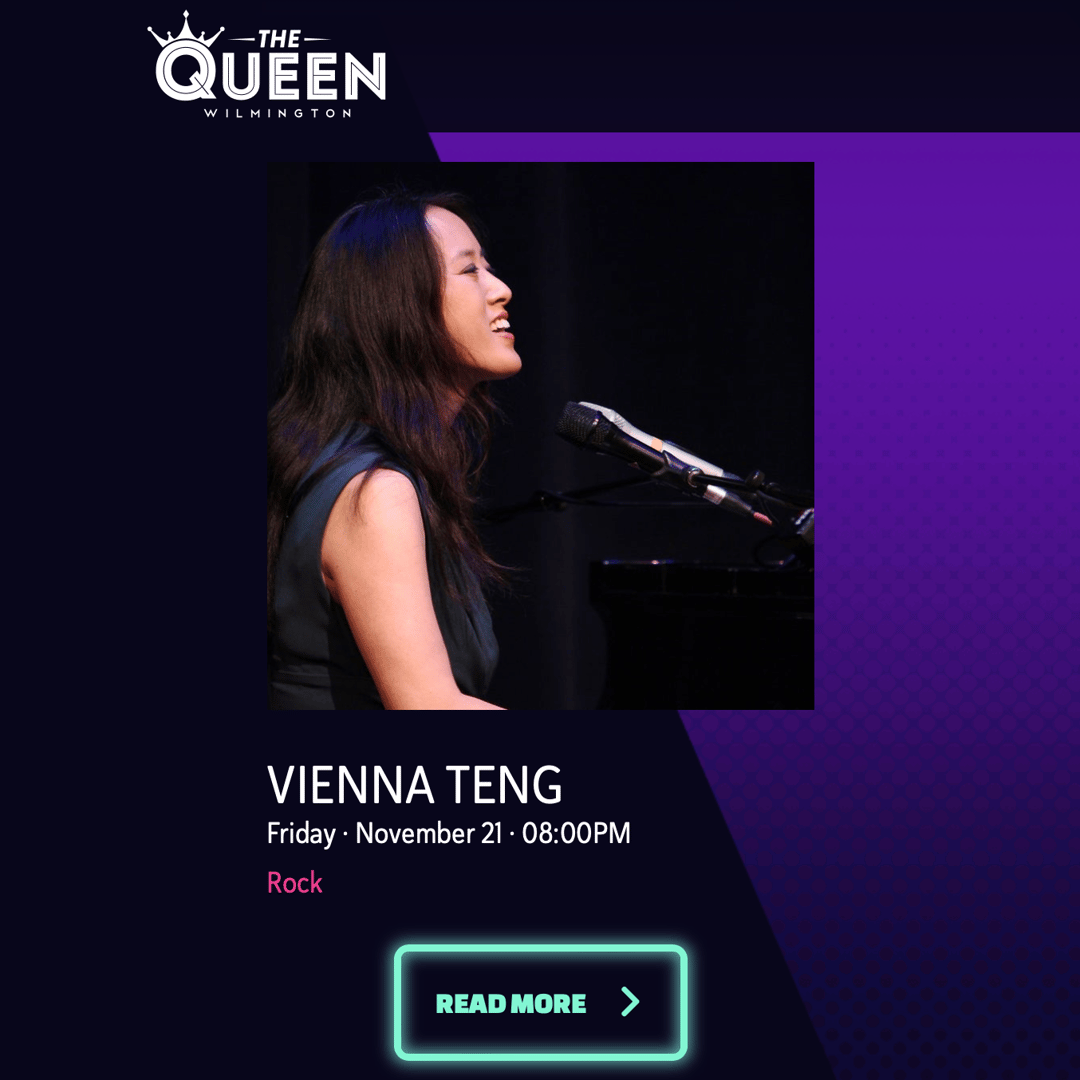
Task: Select the word THE in the logo
Action: pos(279,39)
